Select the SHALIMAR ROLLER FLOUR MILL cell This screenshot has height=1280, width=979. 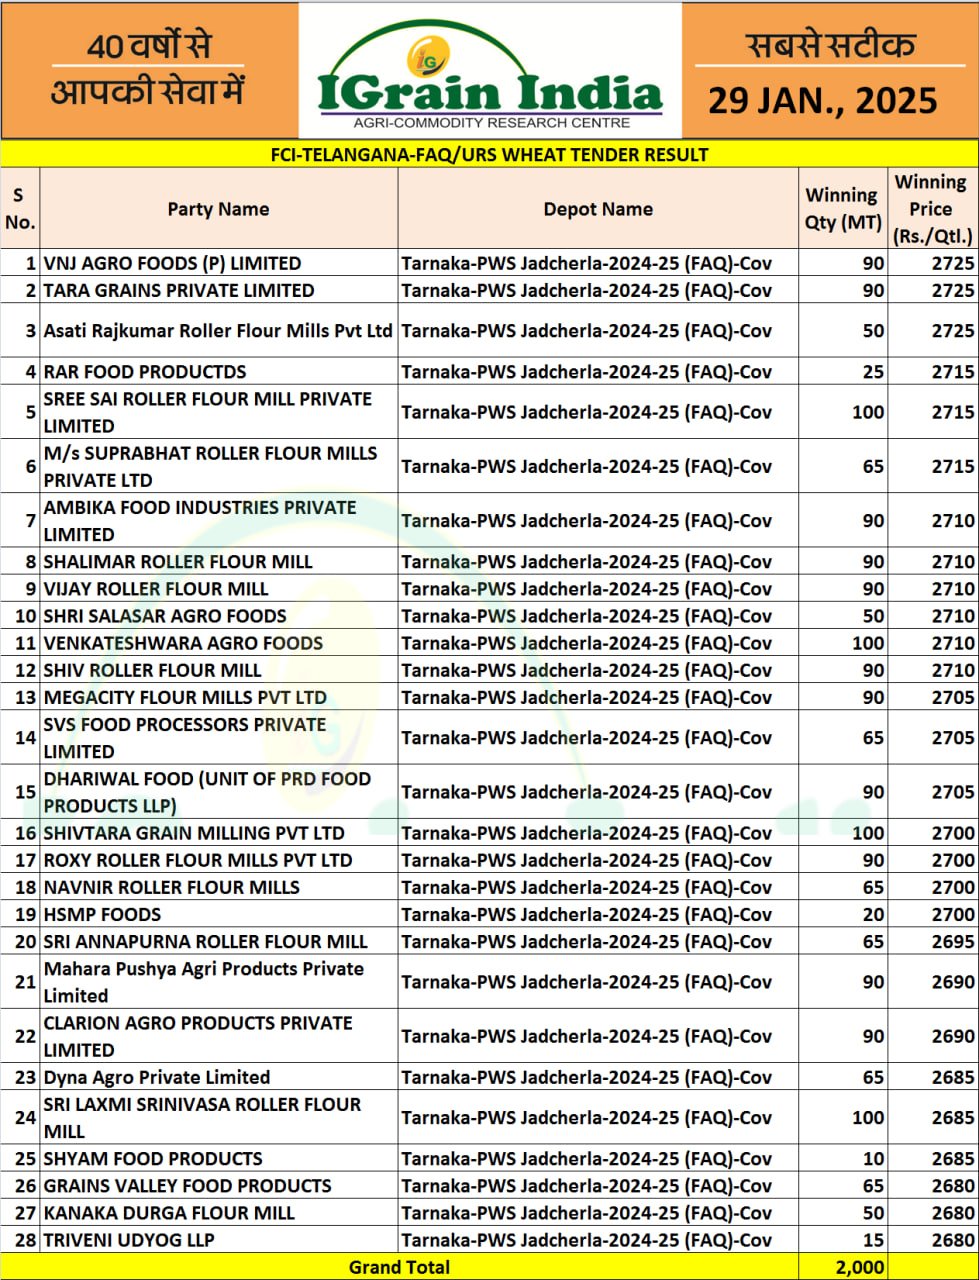tap(178, 562)
